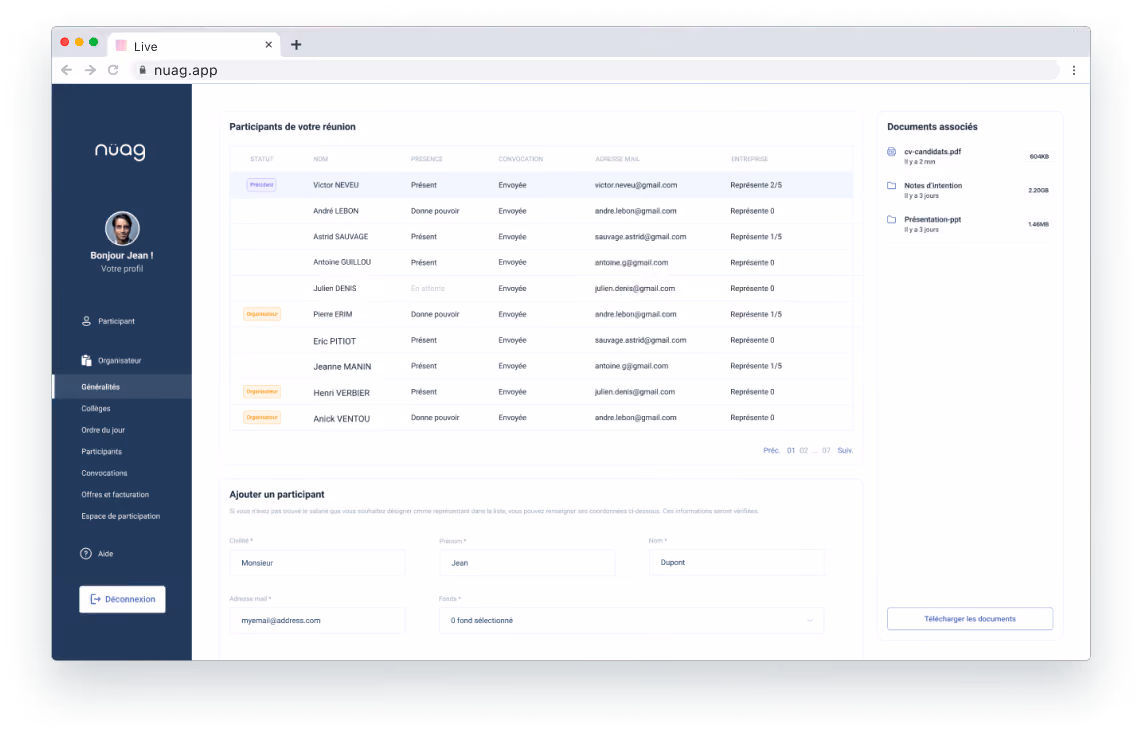This screenshot has height=737, width=1142.
Task: Sort by the ENTREPRISE column header
Action: point(749,159)
